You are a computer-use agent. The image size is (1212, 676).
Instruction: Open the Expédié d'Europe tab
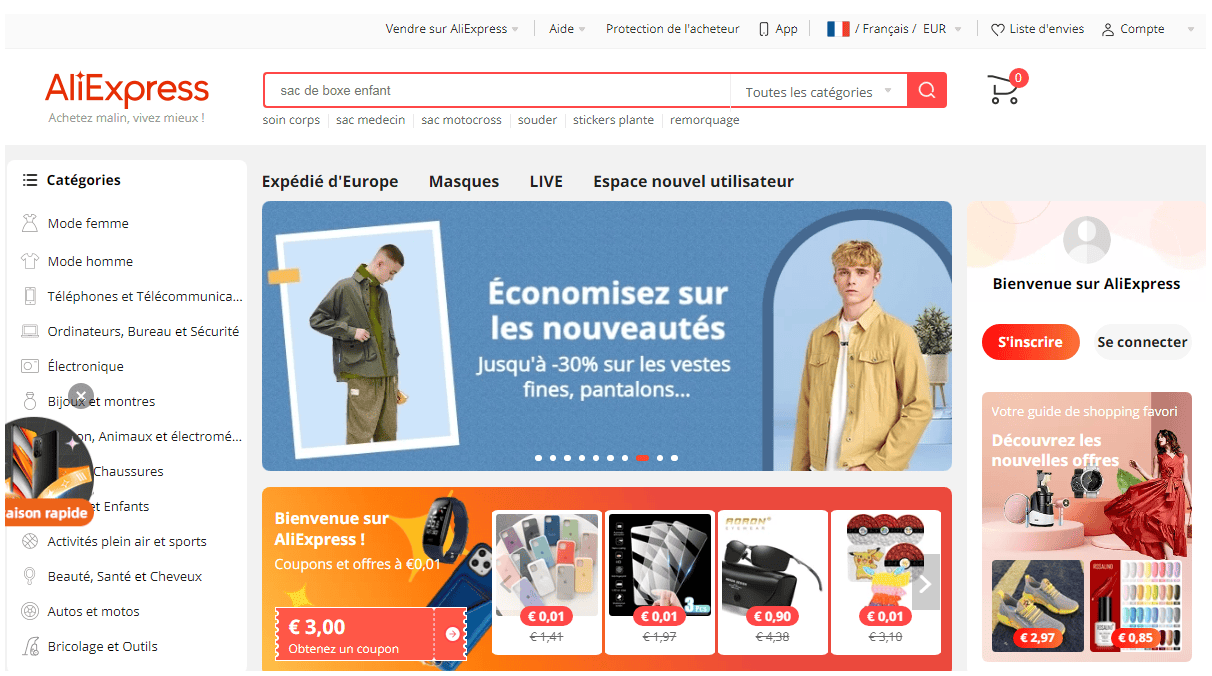(x=330, y=181)
